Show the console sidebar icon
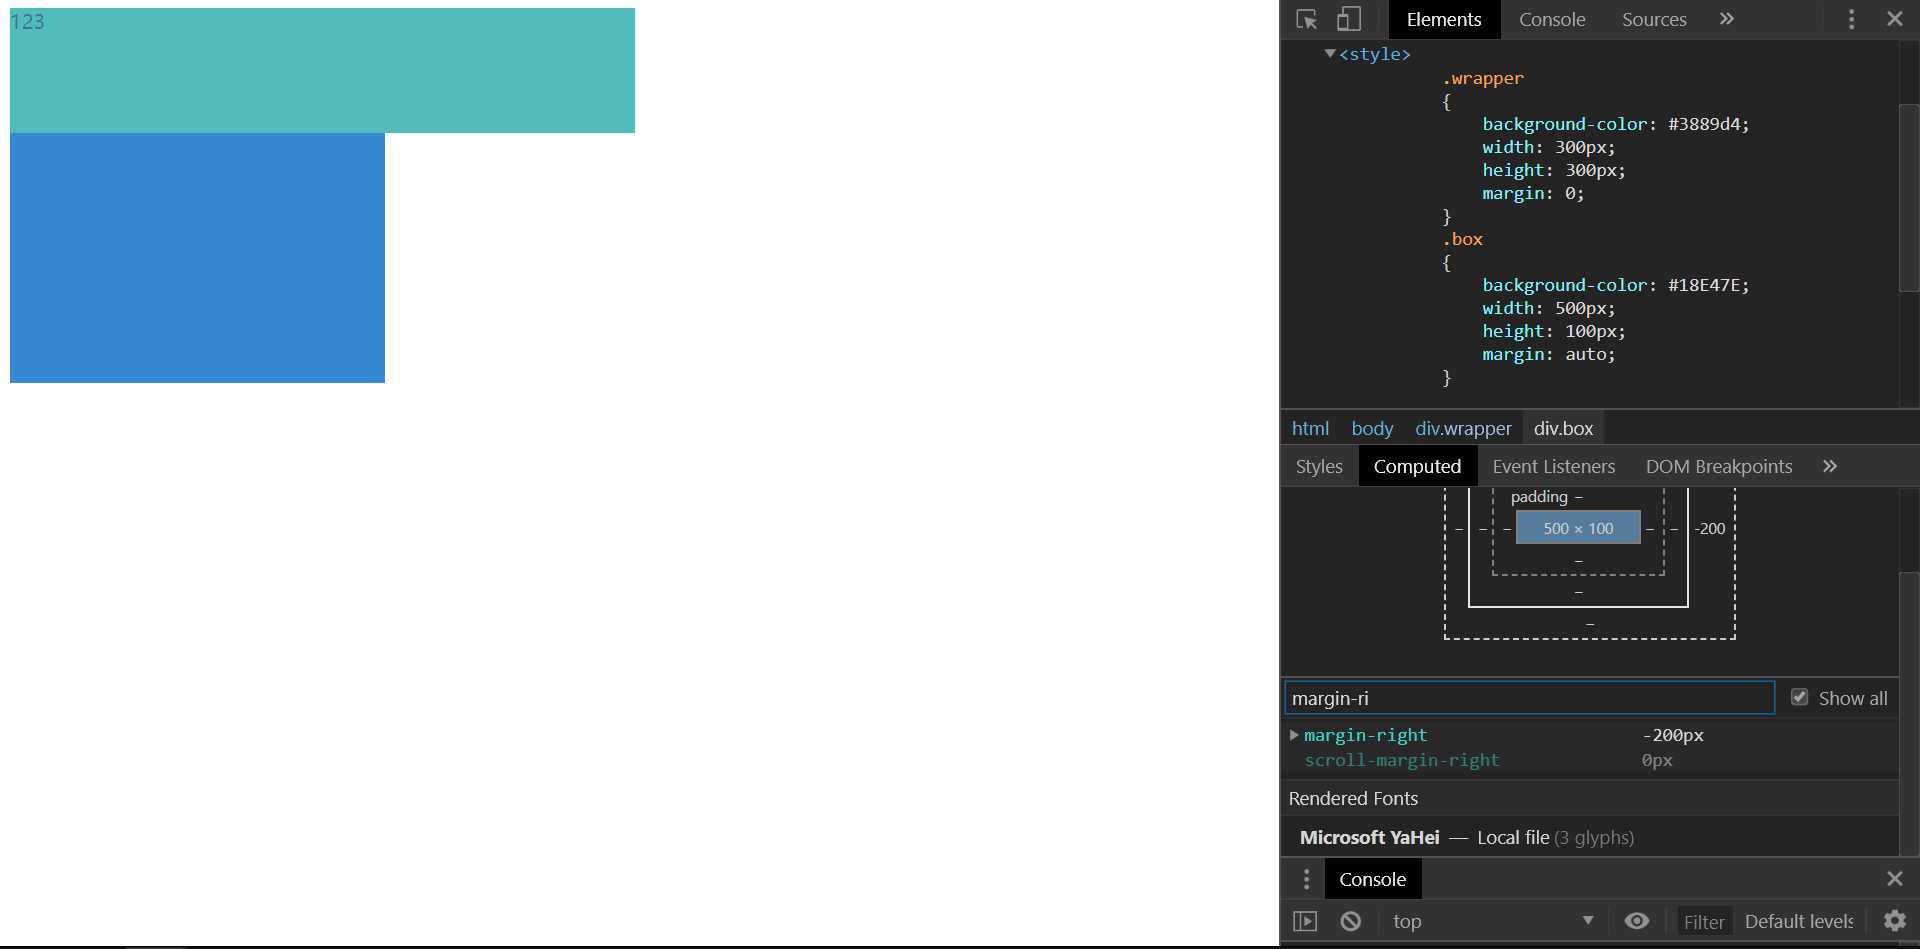This screenshot has height=949, width=1920. click(x=1305, y=921)
